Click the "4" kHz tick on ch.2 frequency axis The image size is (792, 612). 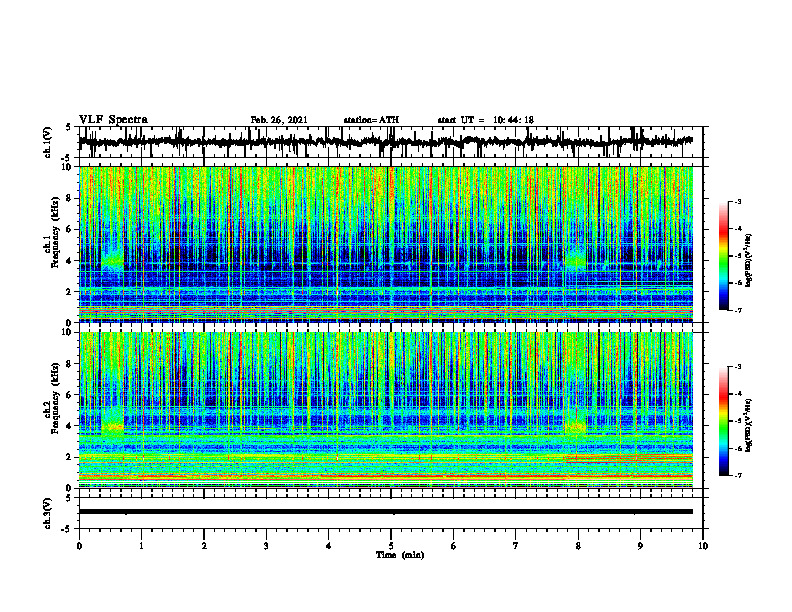point(69,426)
